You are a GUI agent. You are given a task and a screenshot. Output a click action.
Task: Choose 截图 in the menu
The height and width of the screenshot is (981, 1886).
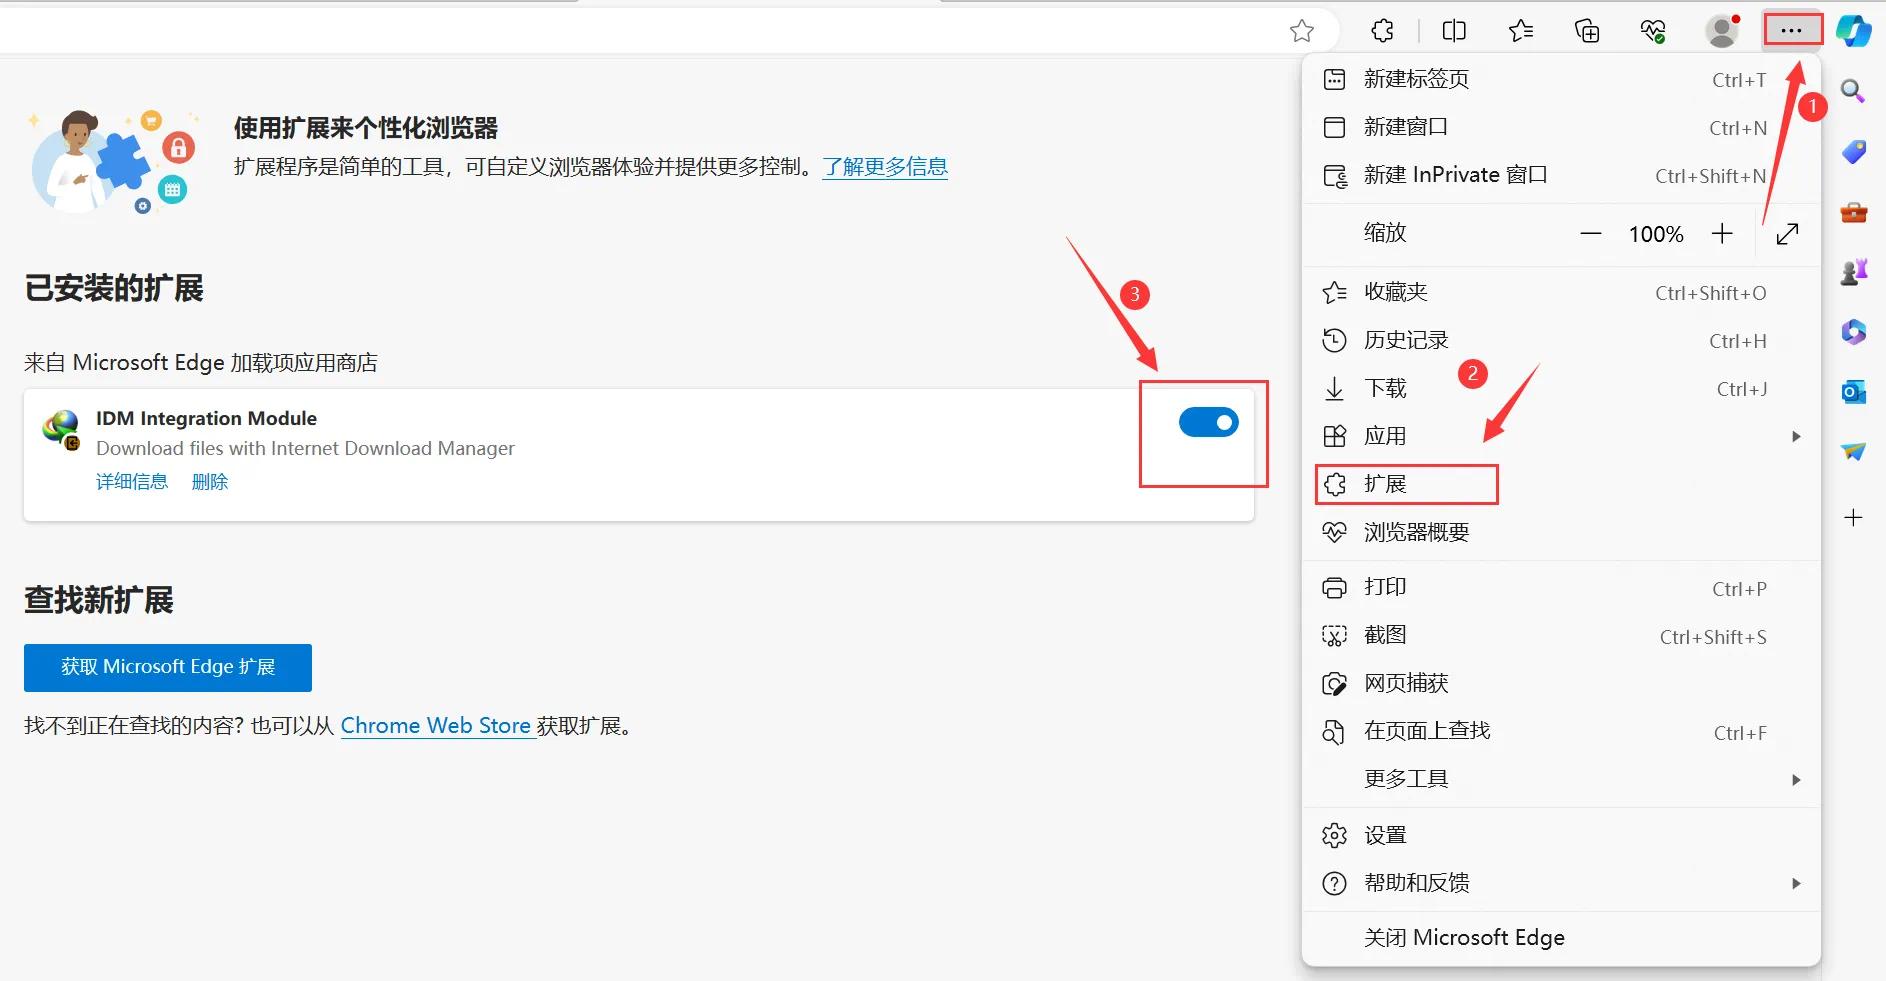click(1560, 635)
